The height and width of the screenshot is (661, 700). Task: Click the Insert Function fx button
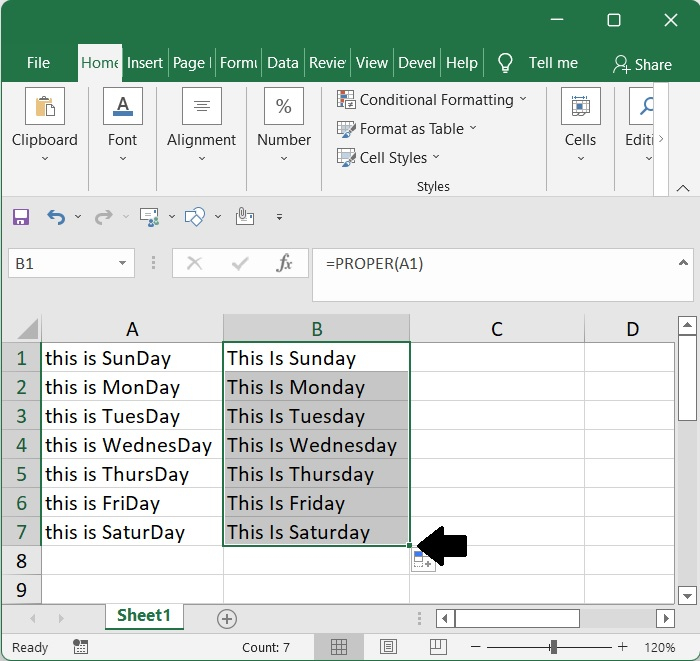coord(285,264)
